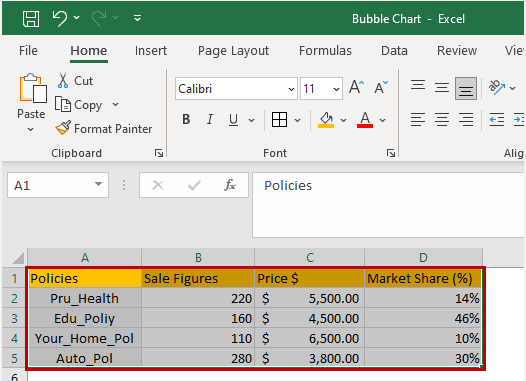526x381 pixels.
Task: Click the Sale Figures header cell
Action: (x=198, y=278)
